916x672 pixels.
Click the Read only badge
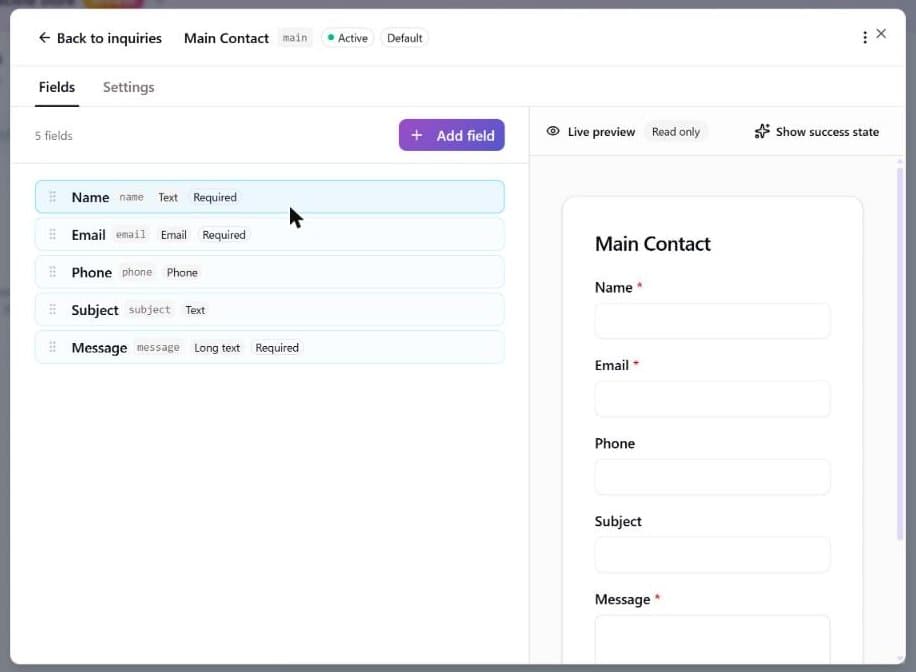tap(676, 132)
